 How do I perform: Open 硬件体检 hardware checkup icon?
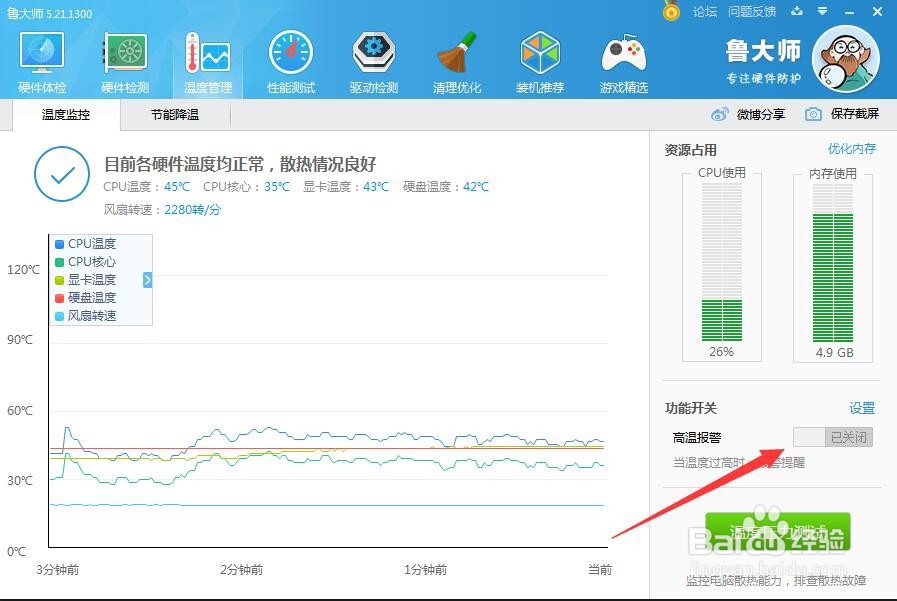pos(42,62)
